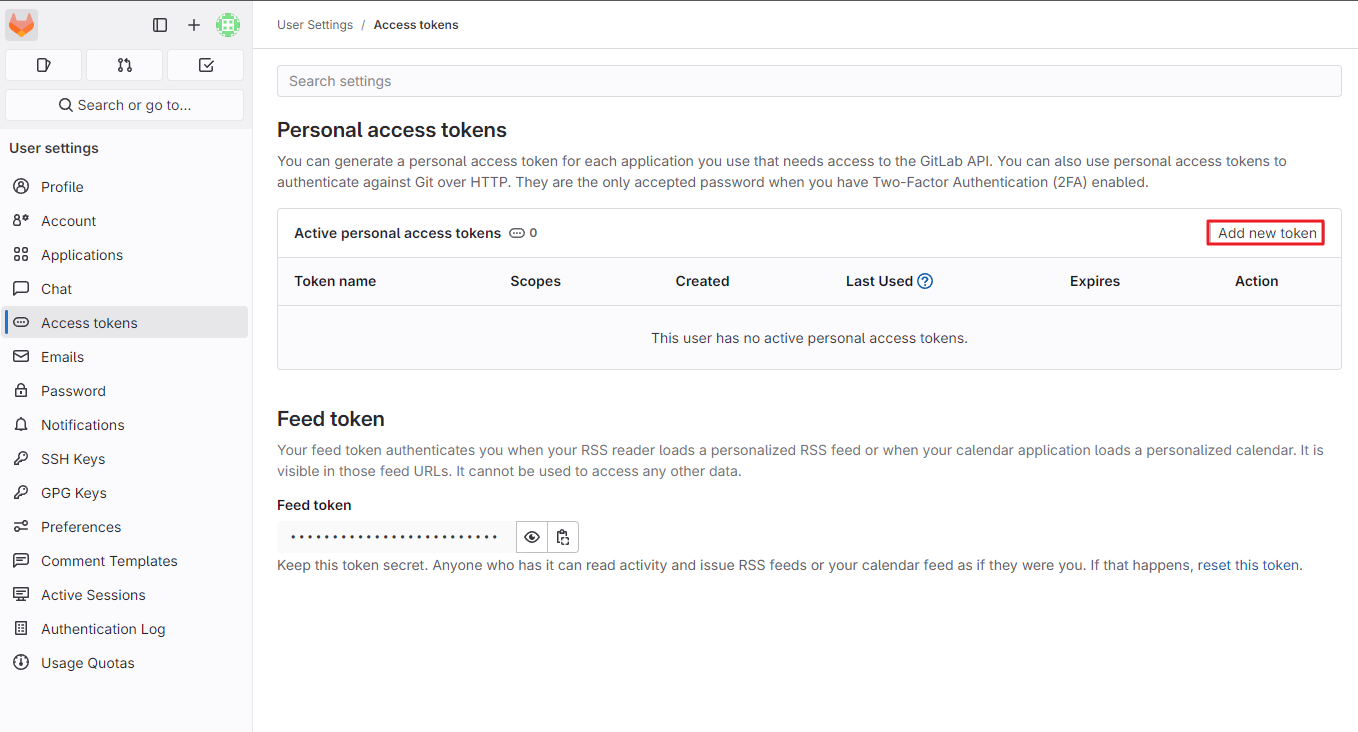
Task: Click the GPG Keys key icon
Action: [x=21, y=493]
